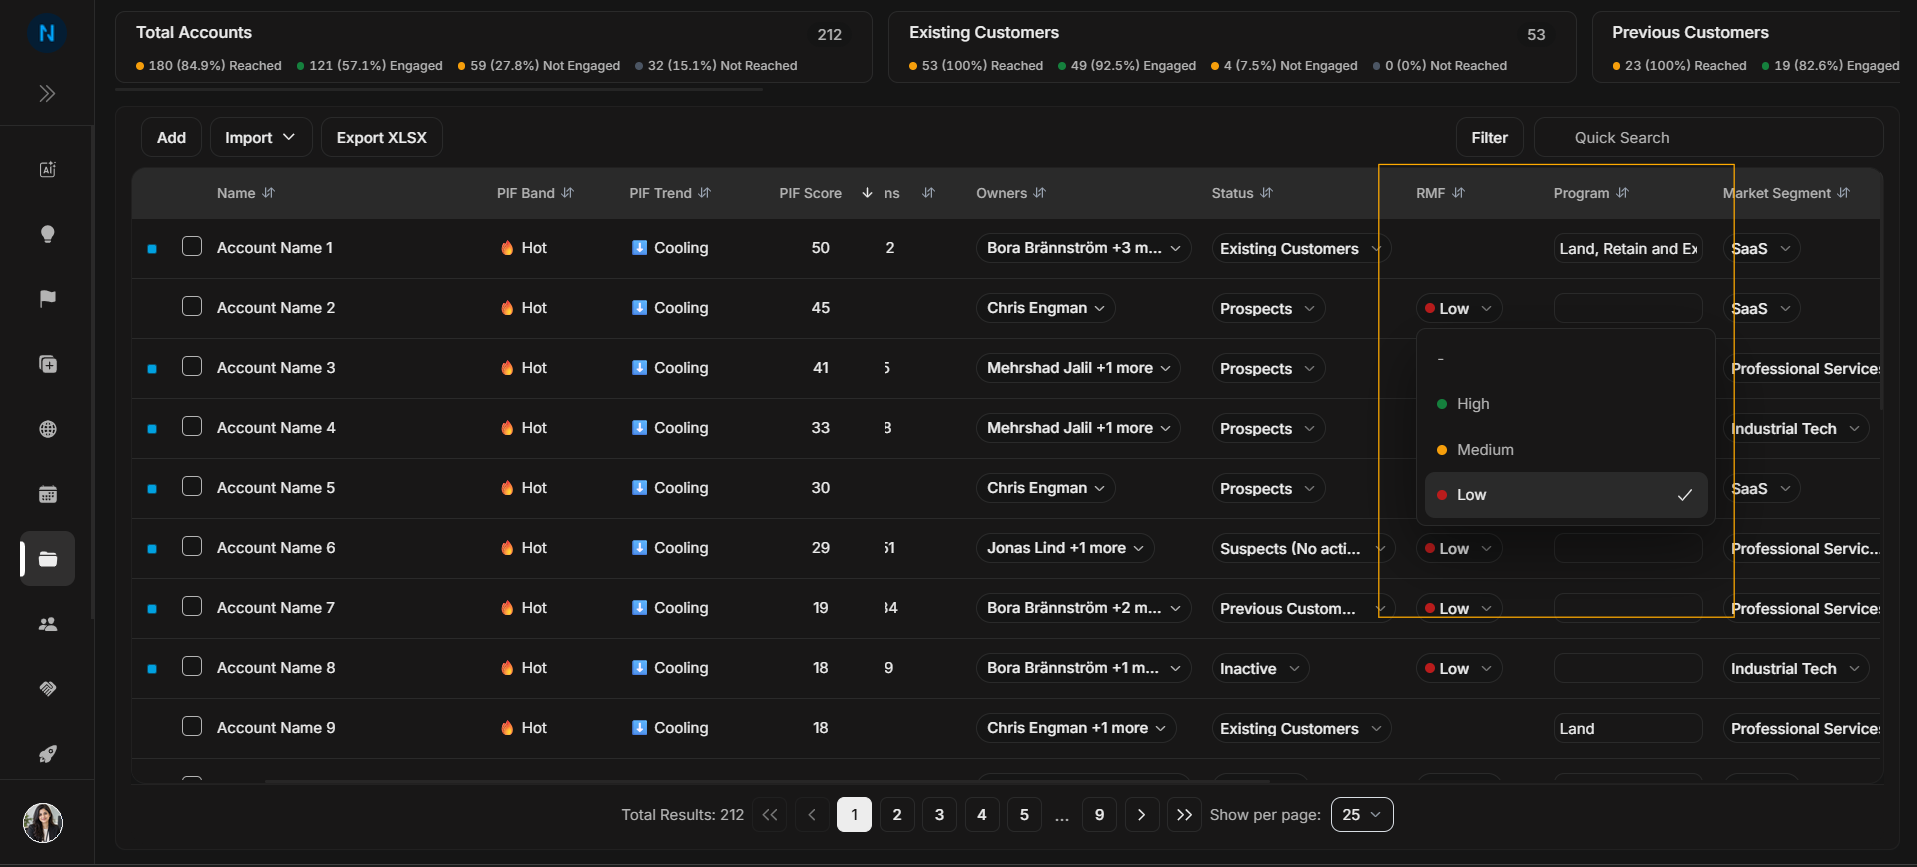Open the lightbulb insights sidebar icon
This screenshot has width=1917, height=867.
(47, 234)
